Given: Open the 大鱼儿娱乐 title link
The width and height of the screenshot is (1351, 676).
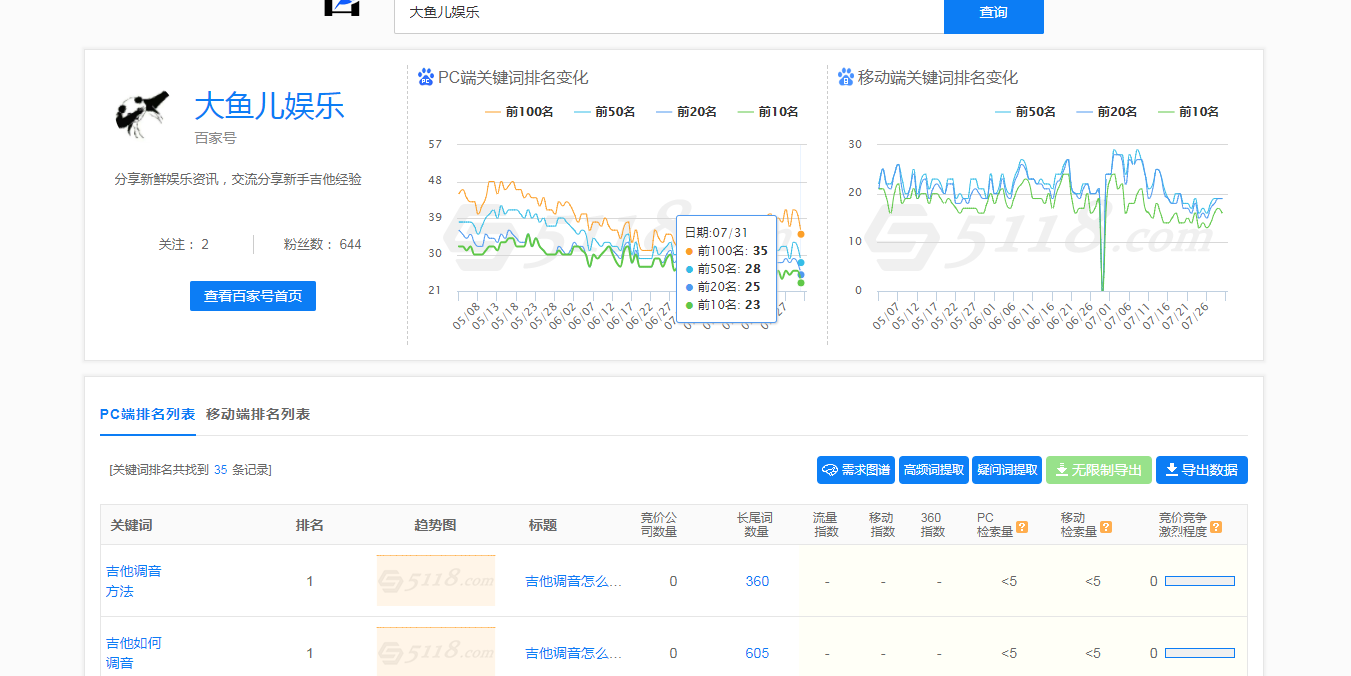Looking at the screenshot, I should click(x=269, y=105).
